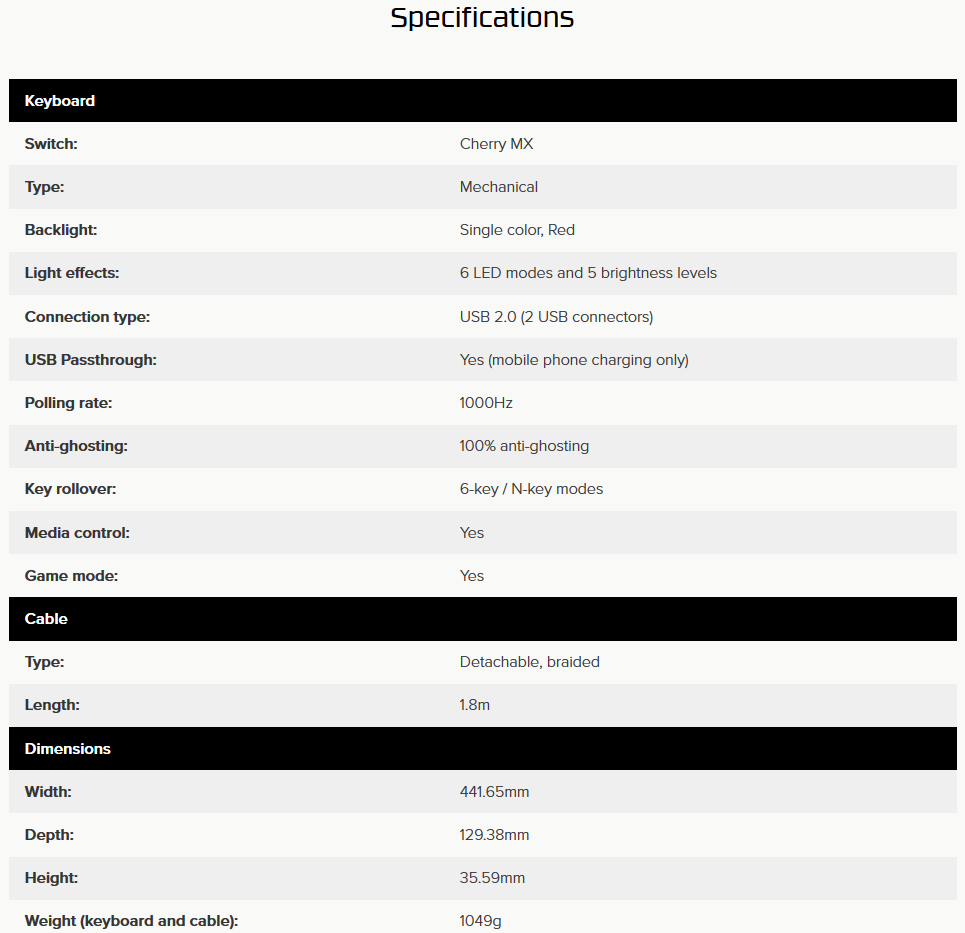Click the 6-key / N-key modes value
The height and width of the screenshot is (933, 965).
[x=531, y=489]
